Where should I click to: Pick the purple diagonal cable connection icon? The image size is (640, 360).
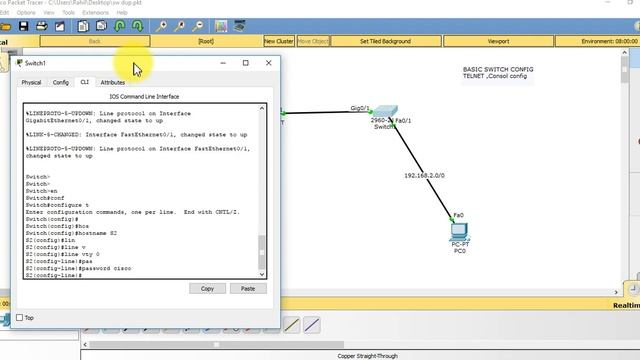pyautogui.click(x=312, y=325)
